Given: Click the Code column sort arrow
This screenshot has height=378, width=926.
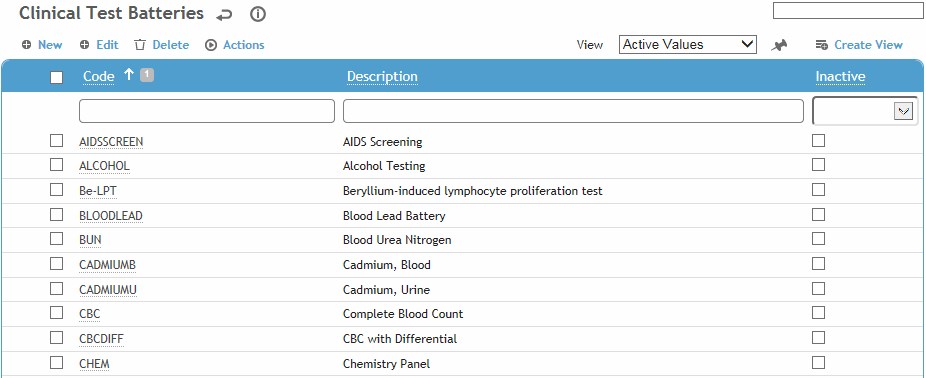Looking at the screenshot, I should [x=129, y=74].
